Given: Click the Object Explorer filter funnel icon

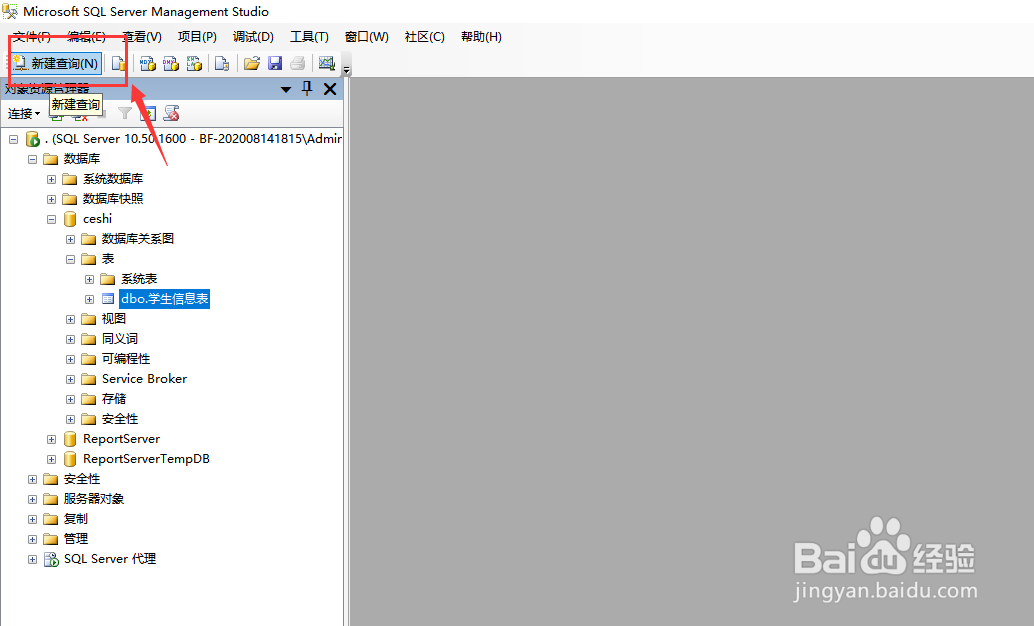Looking at the screenshot, I should tap(124, 113).
